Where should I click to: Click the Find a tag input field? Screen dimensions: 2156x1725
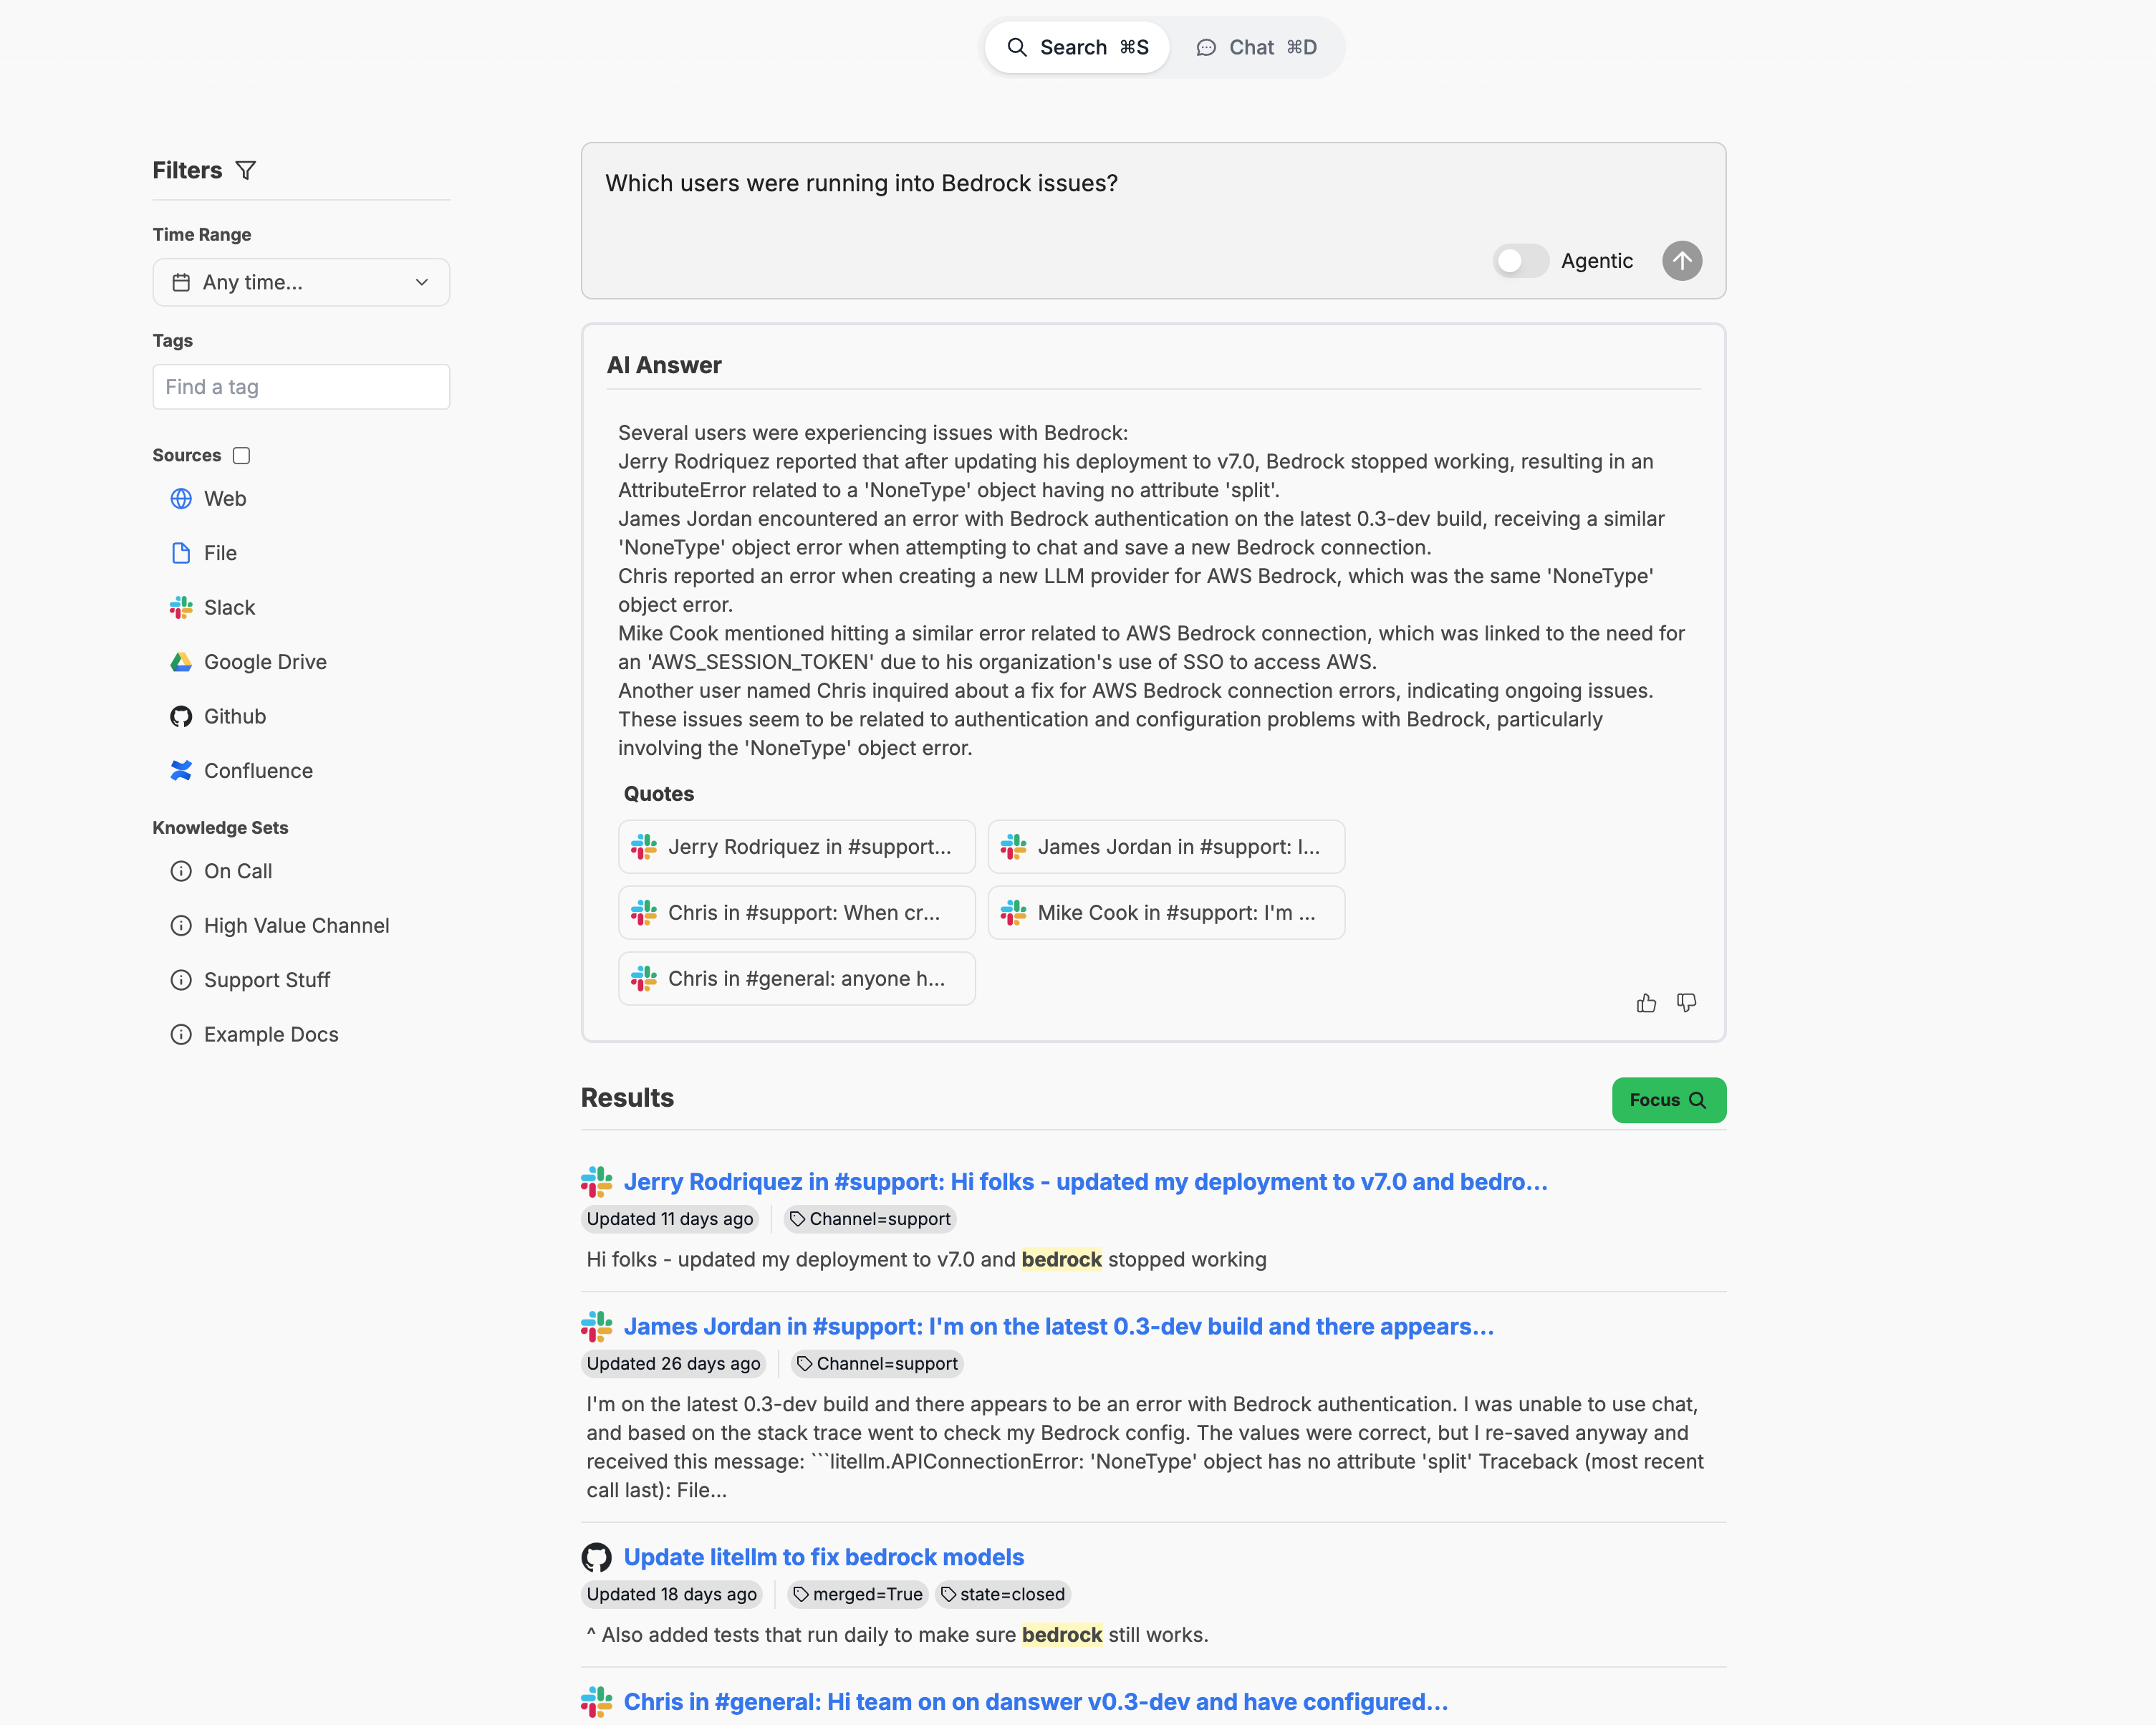coord(301,387)
